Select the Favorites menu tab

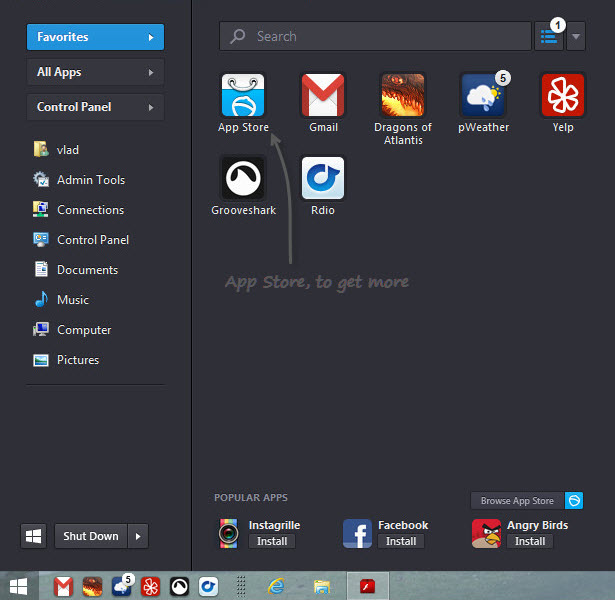pos(95,37)
